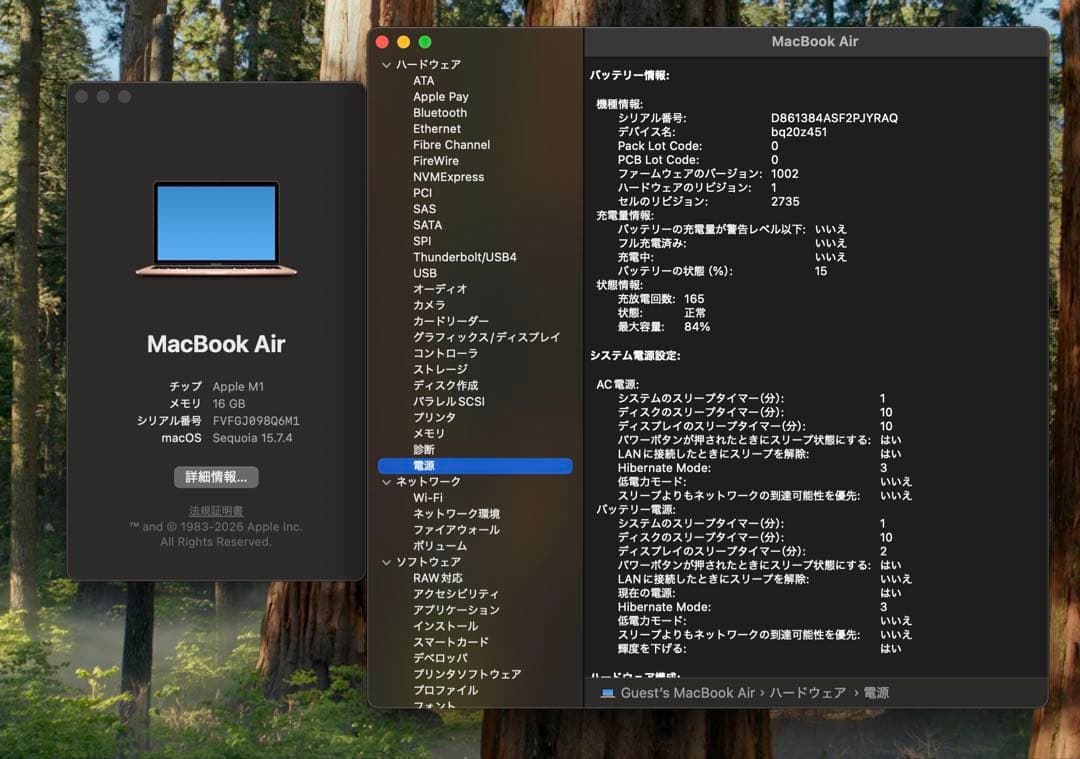Click the システム電源設定 heading
The height and width of the screenshot is (759, 1080).
point(635,355)
